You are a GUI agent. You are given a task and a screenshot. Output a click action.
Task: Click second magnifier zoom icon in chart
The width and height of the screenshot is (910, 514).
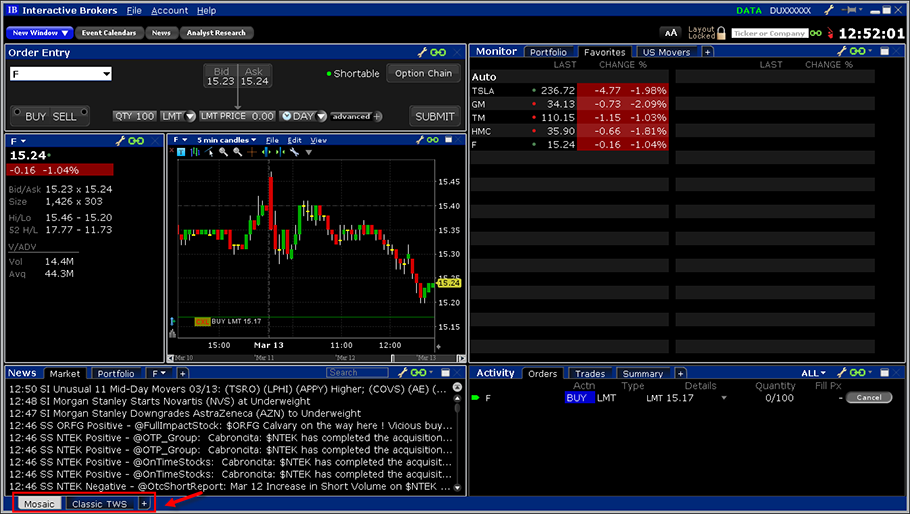(237, 152)
